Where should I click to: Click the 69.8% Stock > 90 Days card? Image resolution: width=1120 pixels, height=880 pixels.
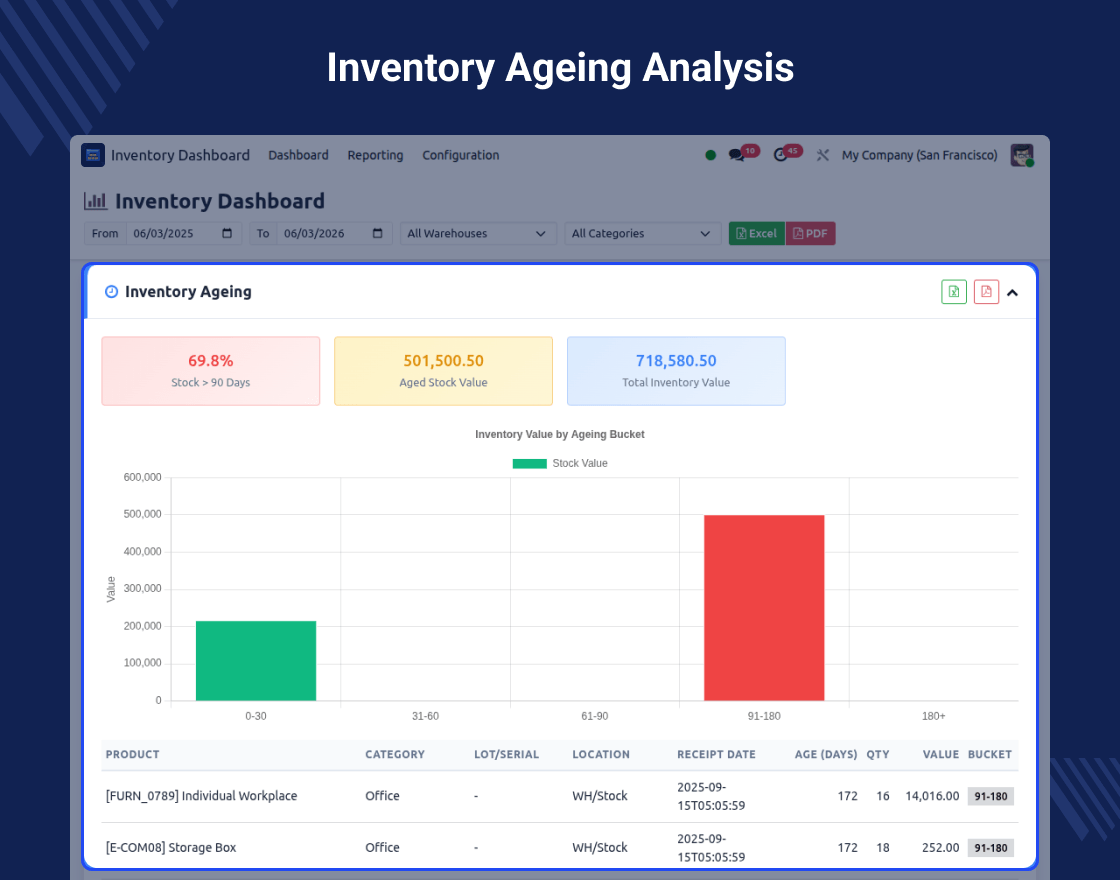point(211,371)
